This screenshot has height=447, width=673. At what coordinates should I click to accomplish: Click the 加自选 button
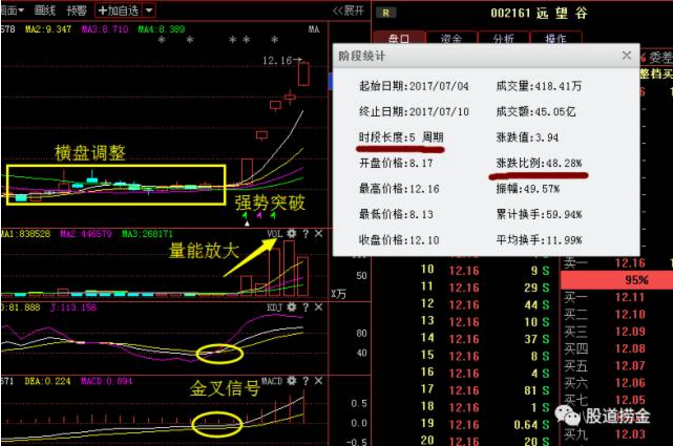pos(118,10)
